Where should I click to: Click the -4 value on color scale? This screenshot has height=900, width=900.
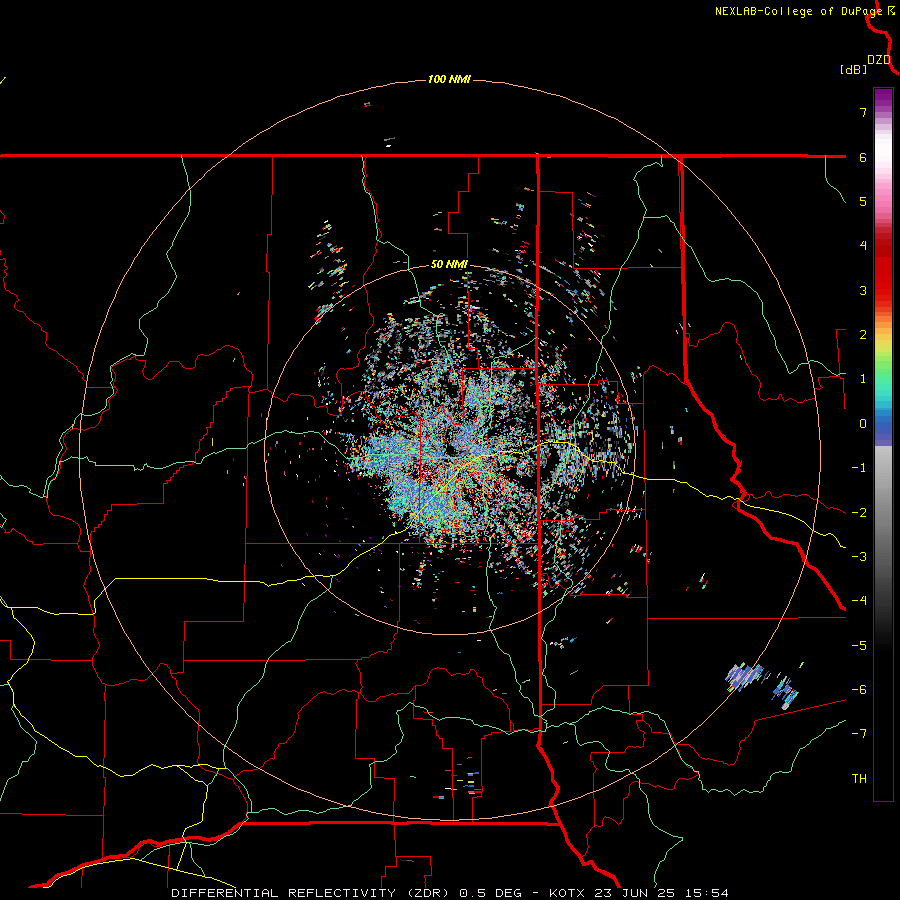(x=859, y=601)
